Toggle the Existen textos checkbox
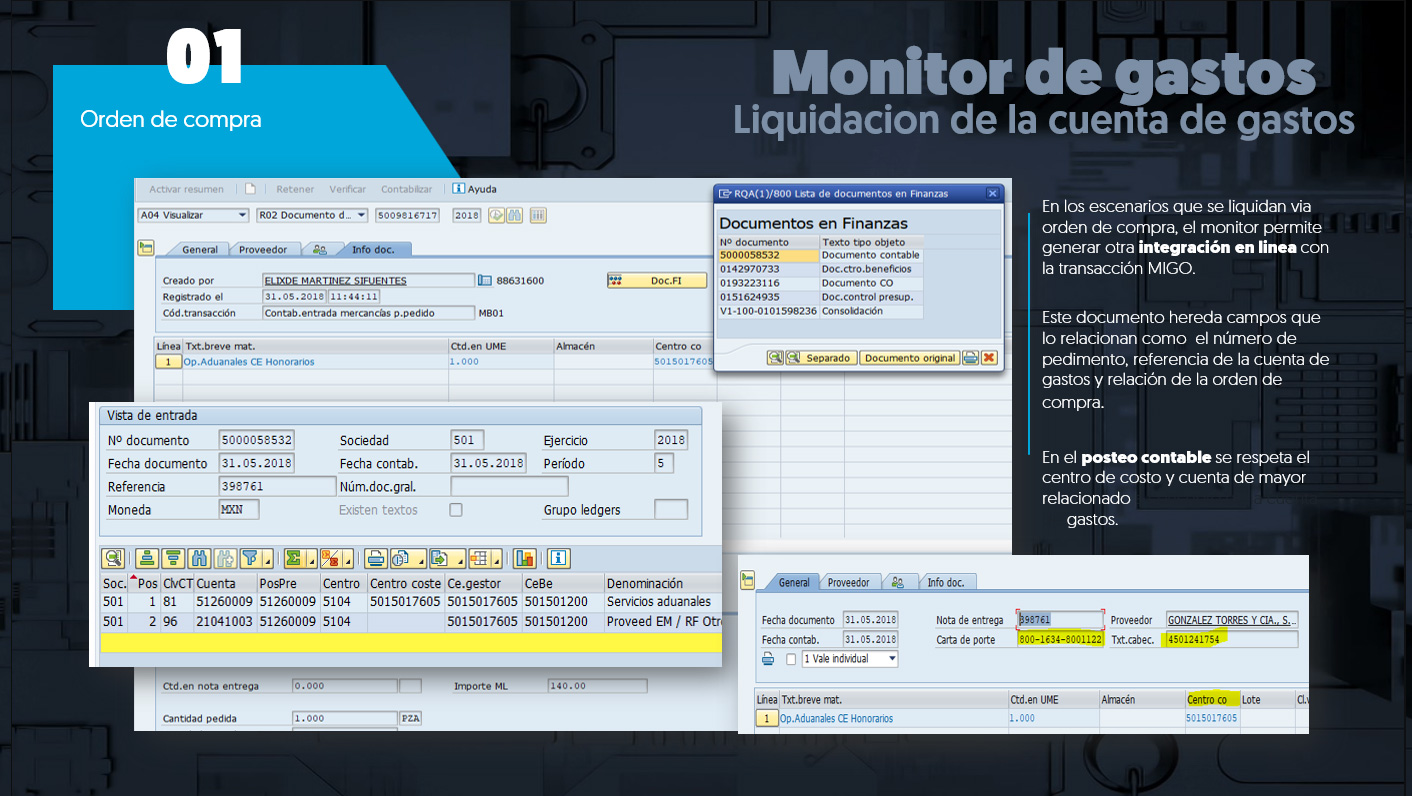The height and width of the screenshot is (796, 1412). [456, 510]
